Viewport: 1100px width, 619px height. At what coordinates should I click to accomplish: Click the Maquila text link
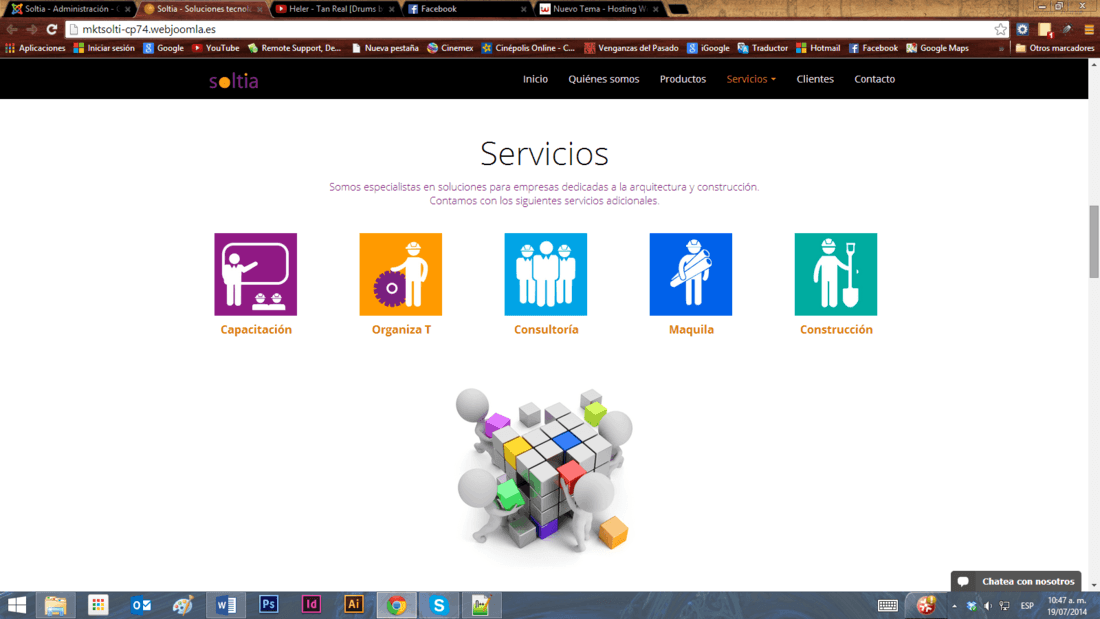[691, 329]
